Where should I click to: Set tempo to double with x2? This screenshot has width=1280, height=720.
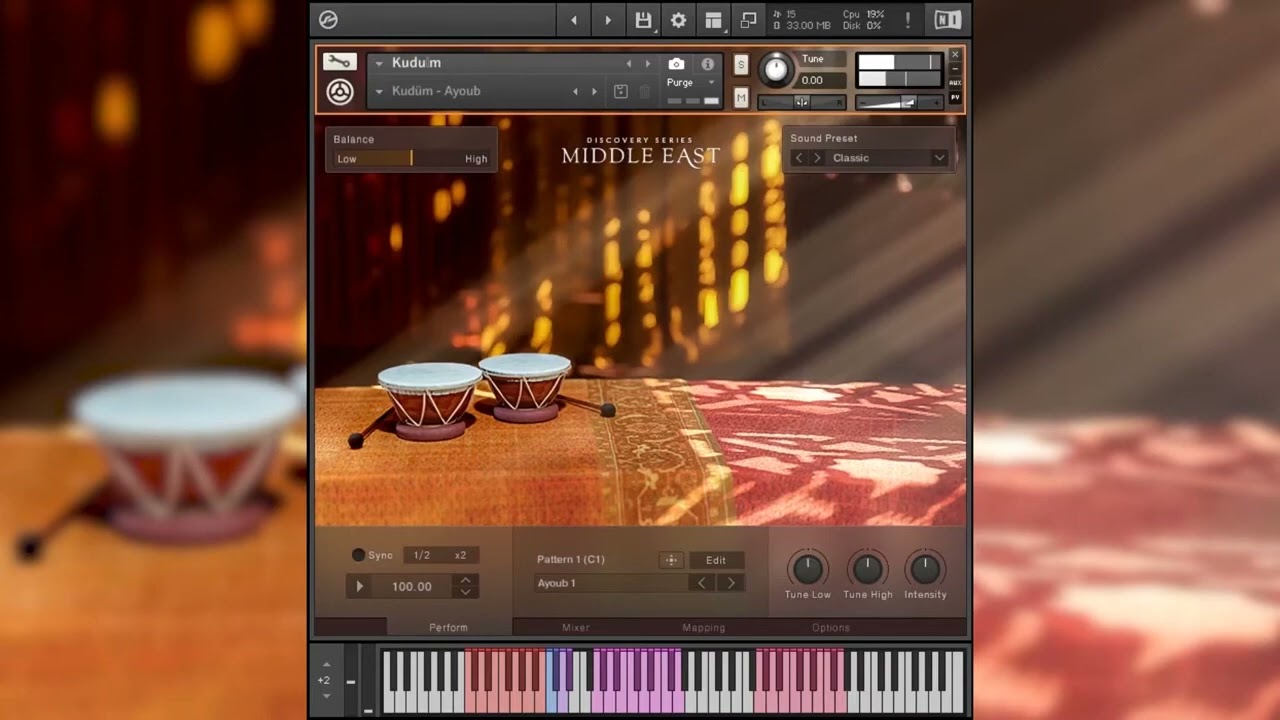460,555
